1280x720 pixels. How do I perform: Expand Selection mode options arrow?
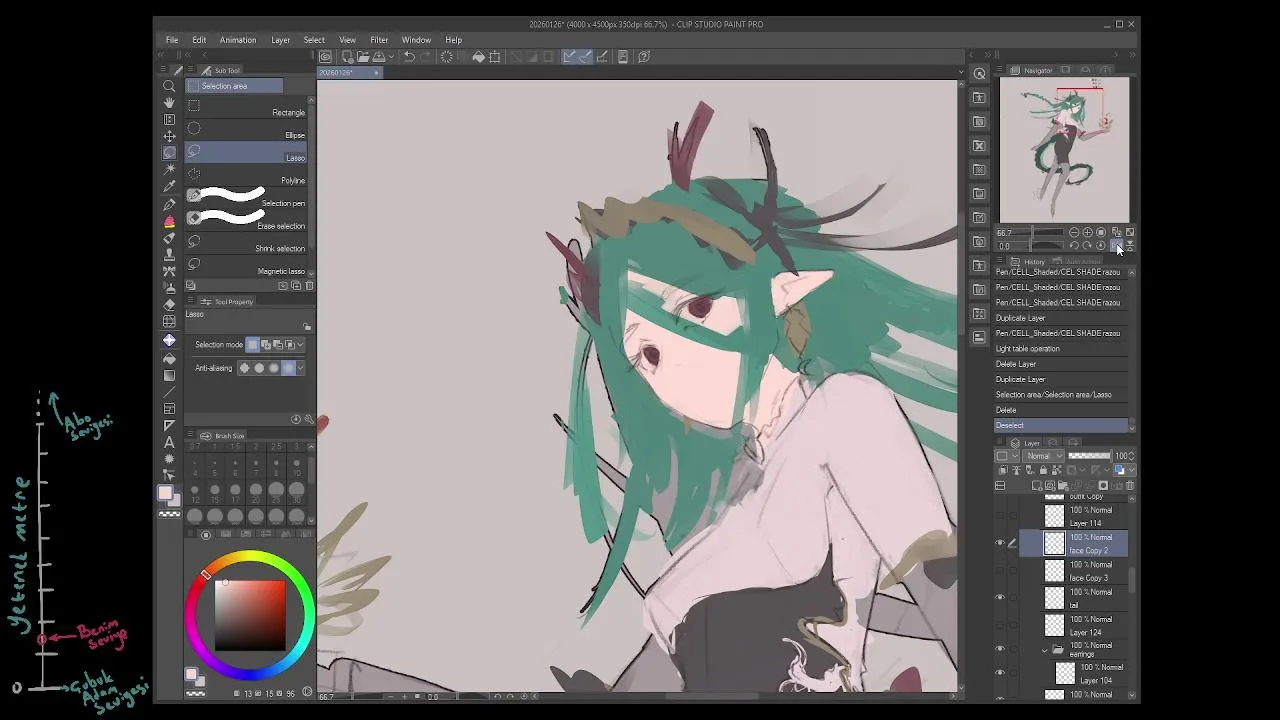(300, 345)
